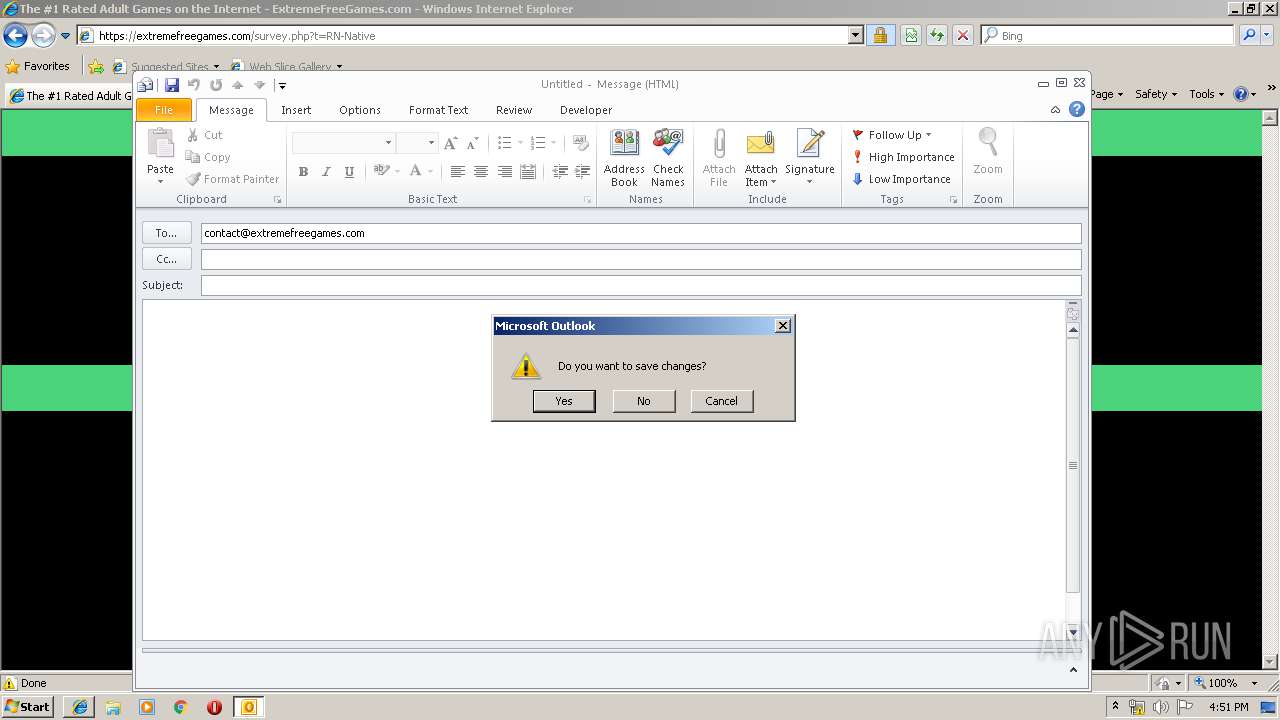This screenshot has width=1280, height=720.
Task: Go to previous item arrow
Action: 238,85
